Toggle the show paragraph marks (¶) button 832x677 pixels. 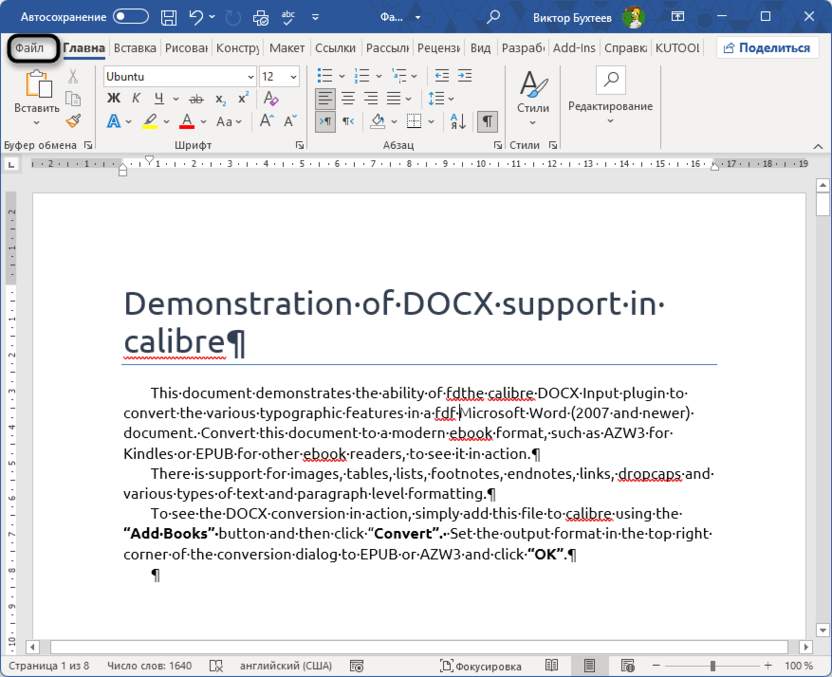click(485, 122)
